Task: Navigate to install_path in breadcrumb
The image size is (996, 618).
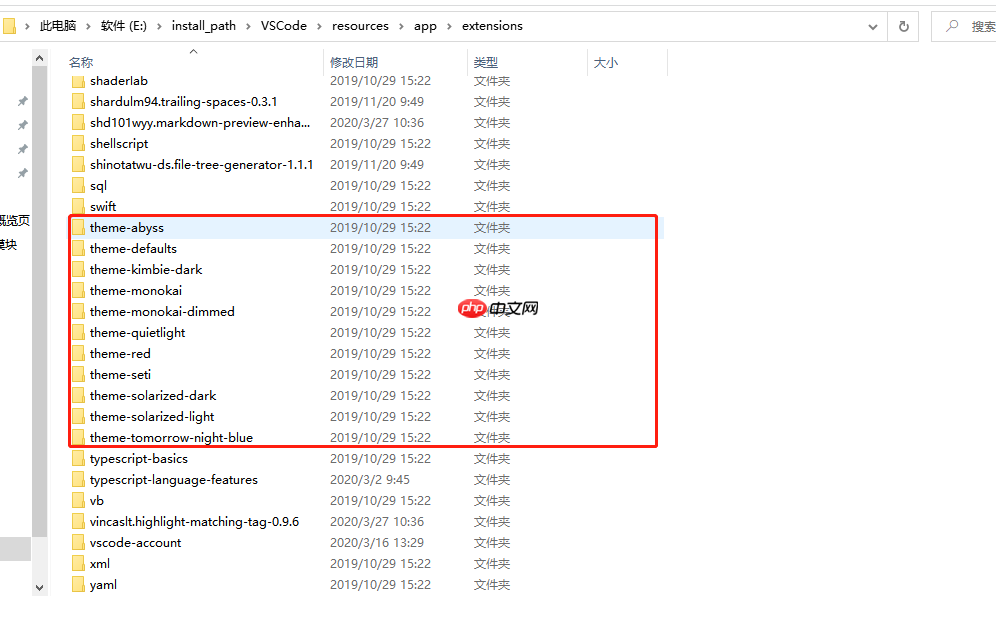Action: (x=203, y=26)
